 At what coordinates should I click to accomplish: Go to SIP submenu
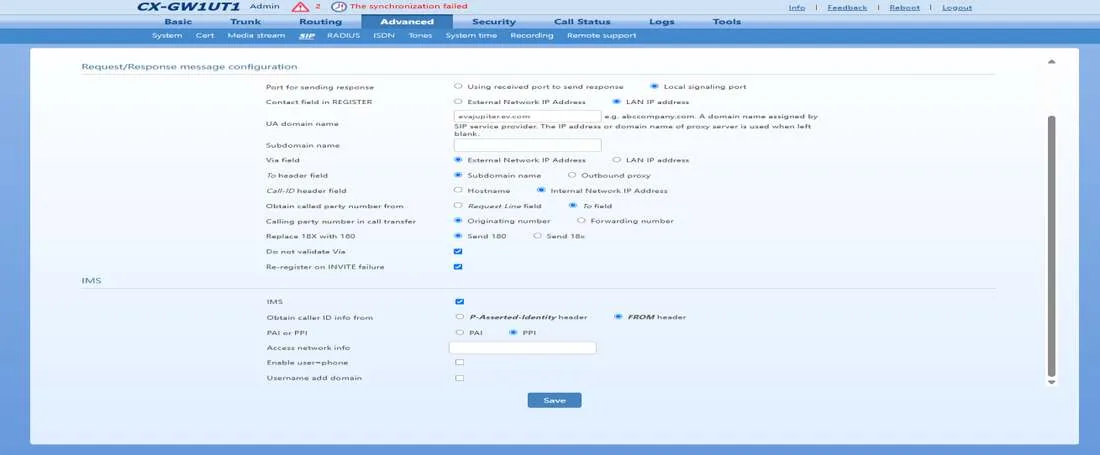point(307,36)
